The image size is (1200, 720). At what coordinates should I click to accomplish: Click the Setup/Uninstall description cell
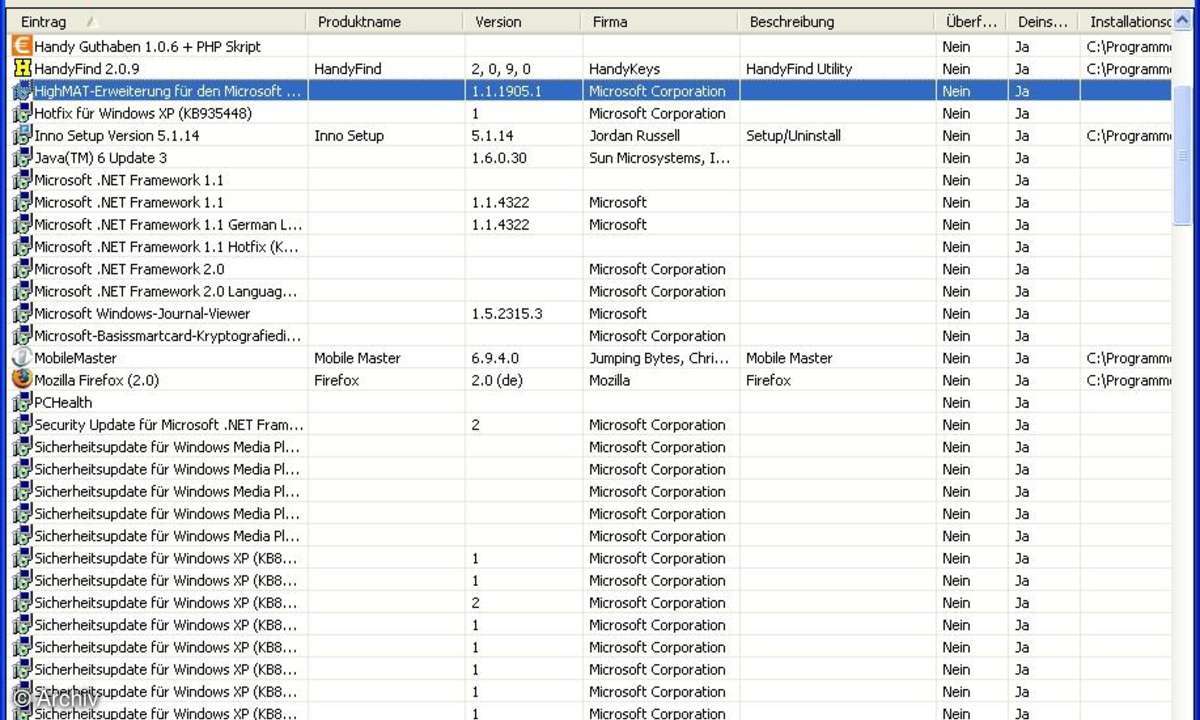click(x=793, y=135)
